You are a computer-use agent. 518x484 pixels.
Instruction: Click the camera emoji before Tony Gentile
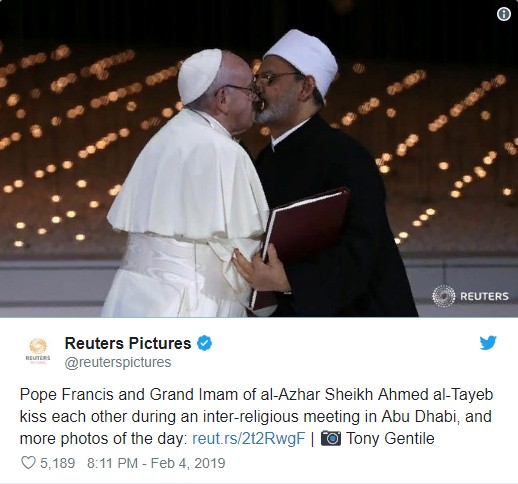[x=331, y=438]
